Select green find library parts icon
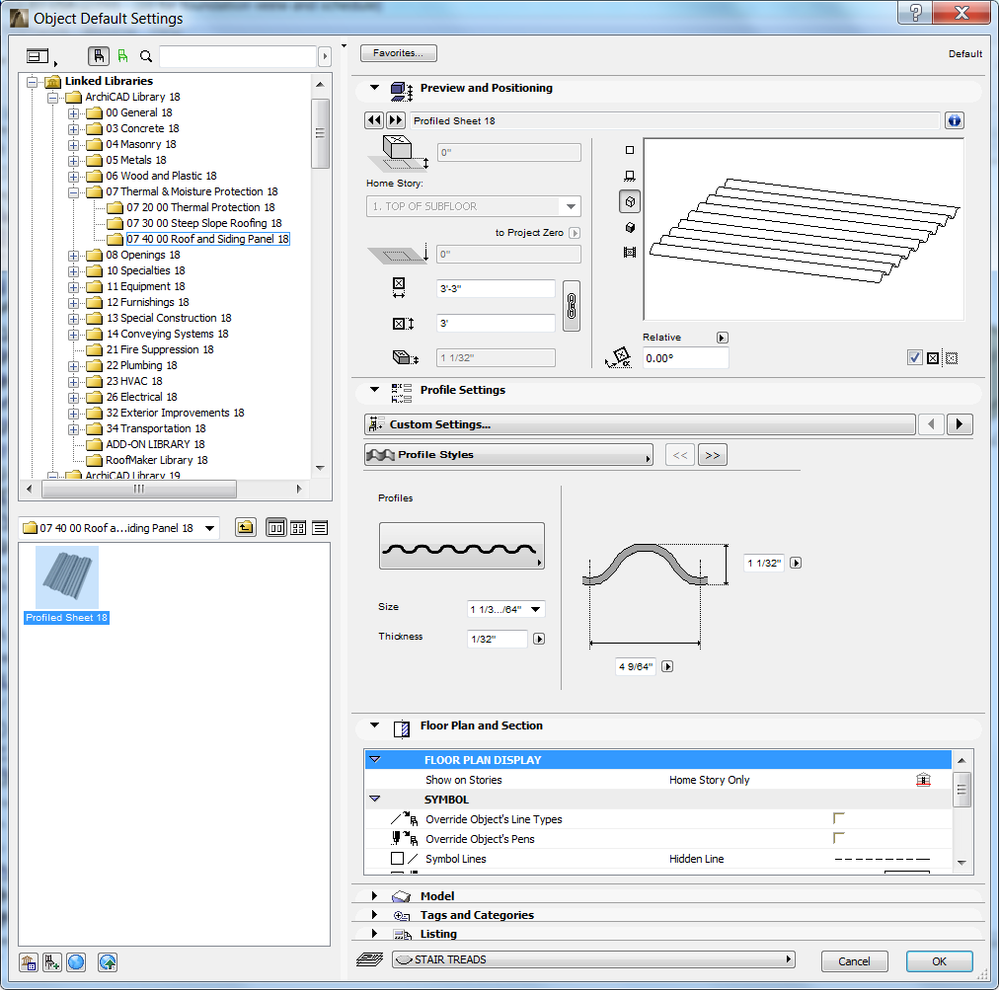999x990 pixels. point(122,56)
